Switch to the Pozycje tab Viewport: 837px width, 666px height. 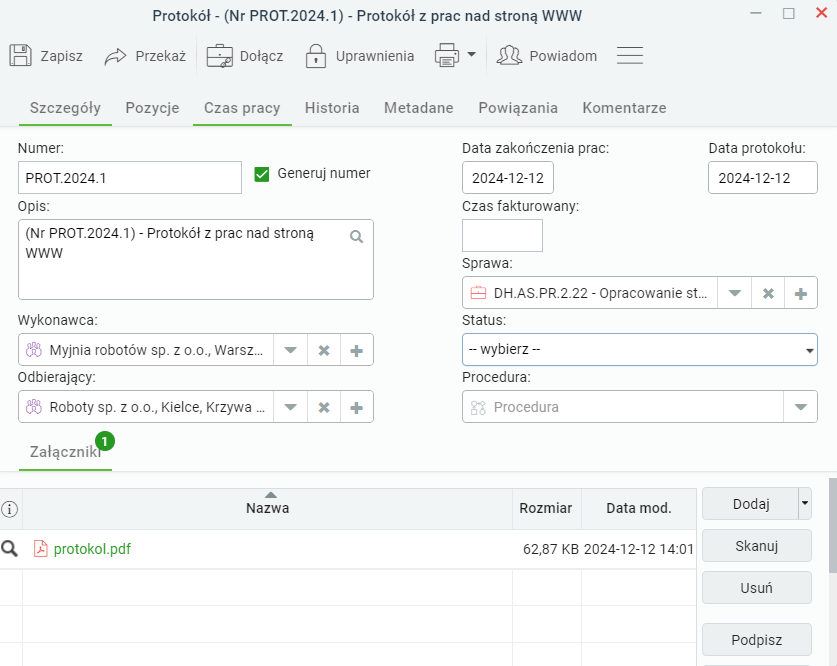pos(152,108)
